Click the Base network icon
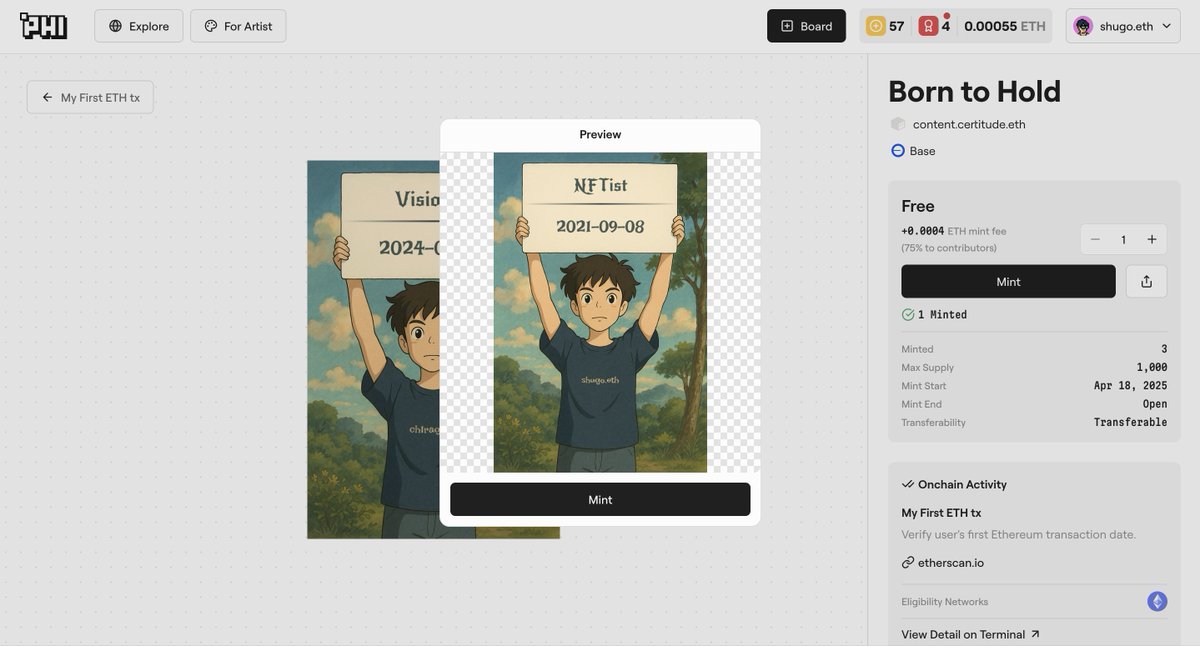 pyautogui.click(x=898, y=150)
